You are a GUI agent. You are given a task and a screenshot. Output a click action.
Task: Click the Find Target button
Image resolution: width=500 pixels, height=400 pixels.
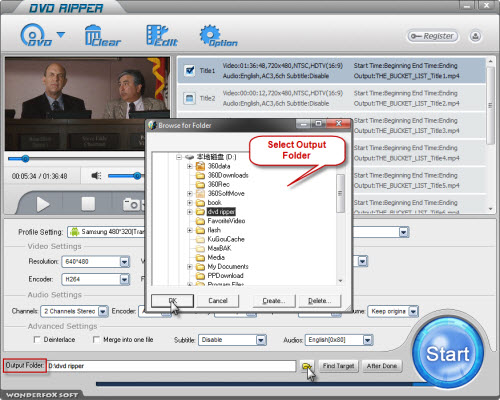[x=338, y=366]
